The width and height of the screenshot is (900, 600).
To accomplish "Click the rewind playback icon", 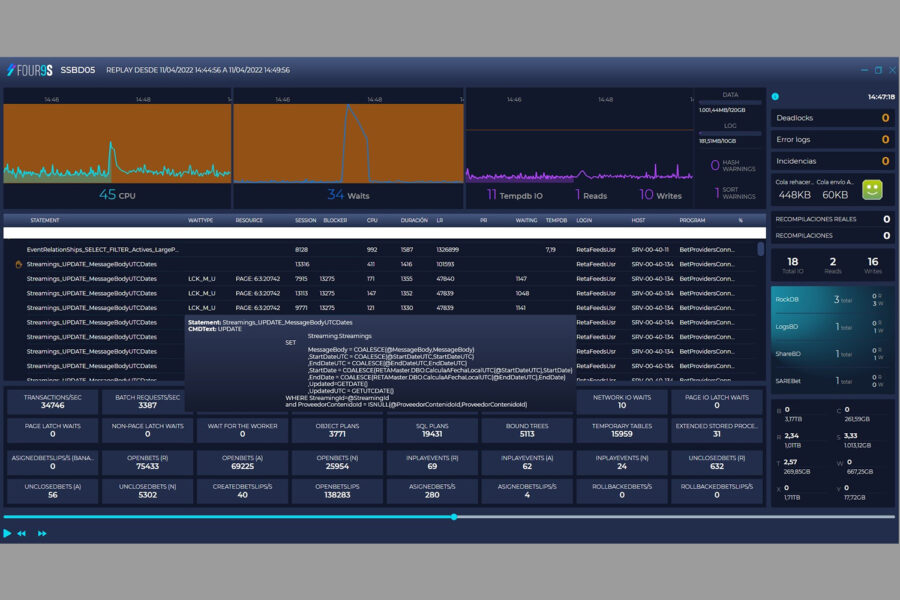I will [21, 533].
